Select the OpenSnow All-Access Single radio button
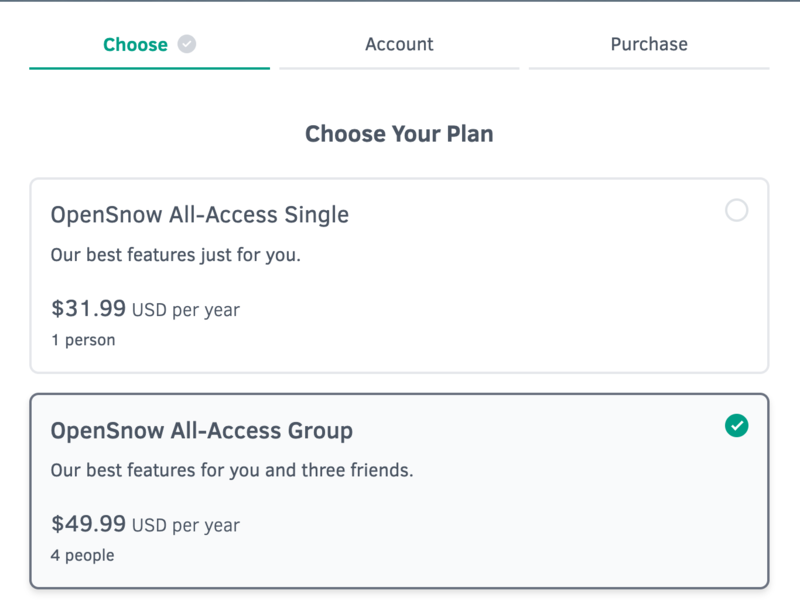Image resolution: width=800 pixels, height=604 pixels. 736,210
